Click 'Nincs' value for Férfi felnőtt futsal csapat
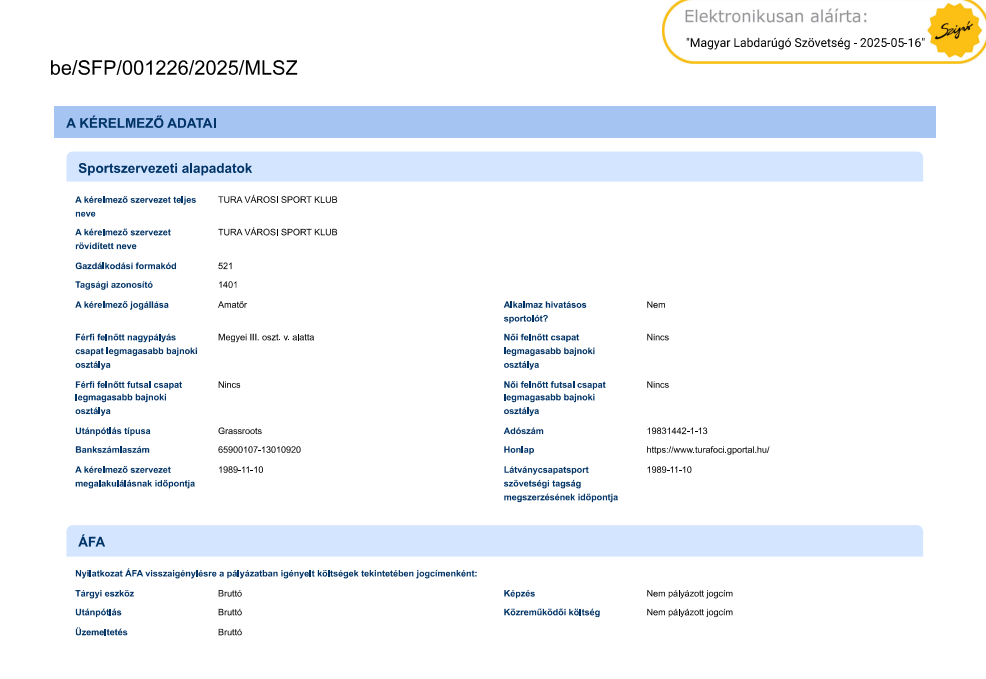 (x=229, y=385)
